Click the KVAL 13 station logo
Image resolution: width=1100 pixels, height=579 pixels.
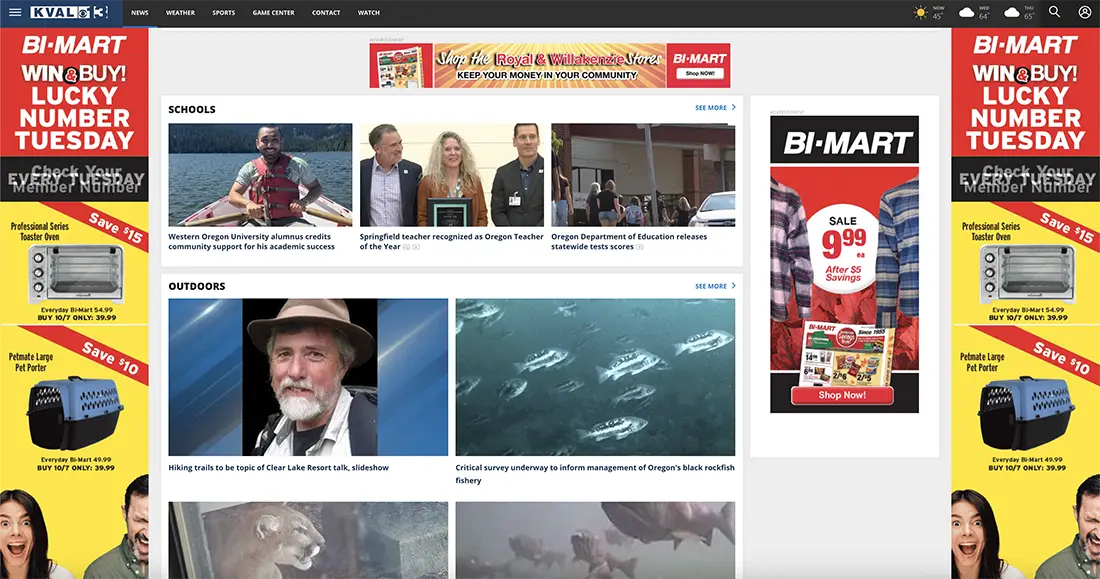pos(69,13)
